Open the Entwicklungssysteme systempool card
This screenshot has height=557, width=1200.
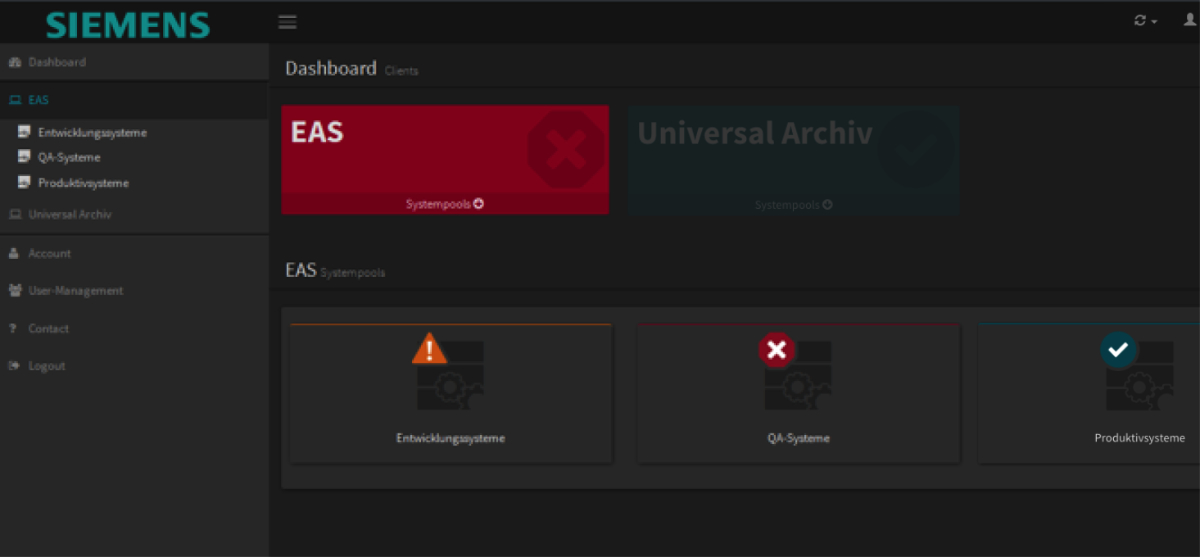(450, 393)
